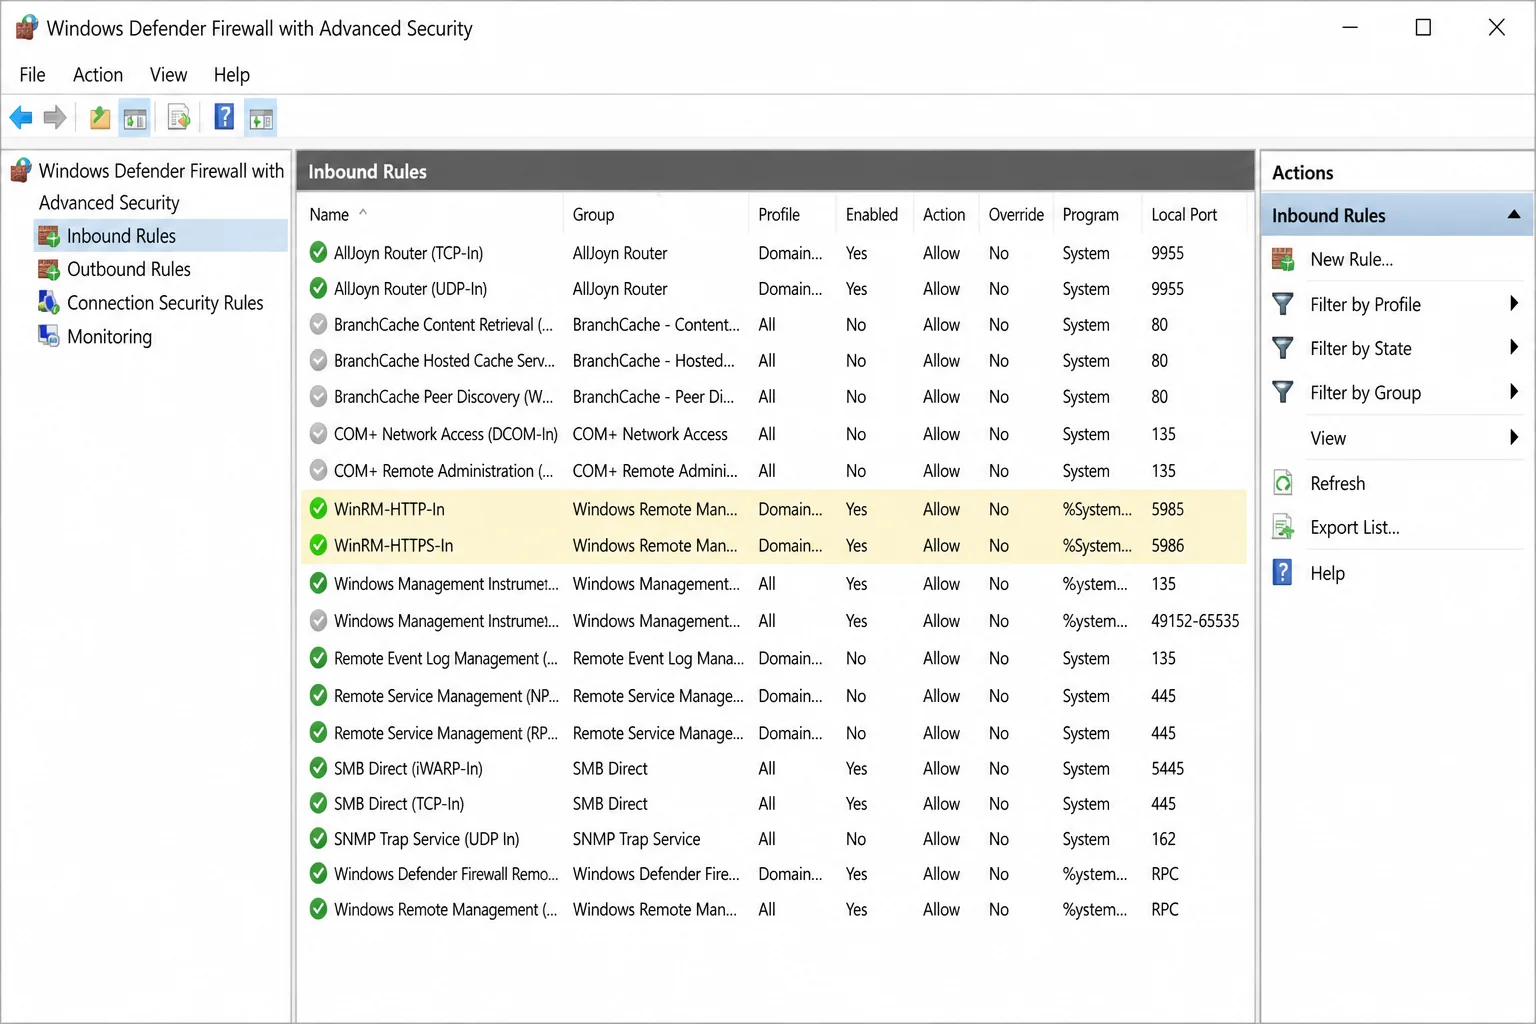Open the View menu in the menu bar
The height and width of the screenshot is (1024, 1536).
pyautogui.click(x=168, y=75)
